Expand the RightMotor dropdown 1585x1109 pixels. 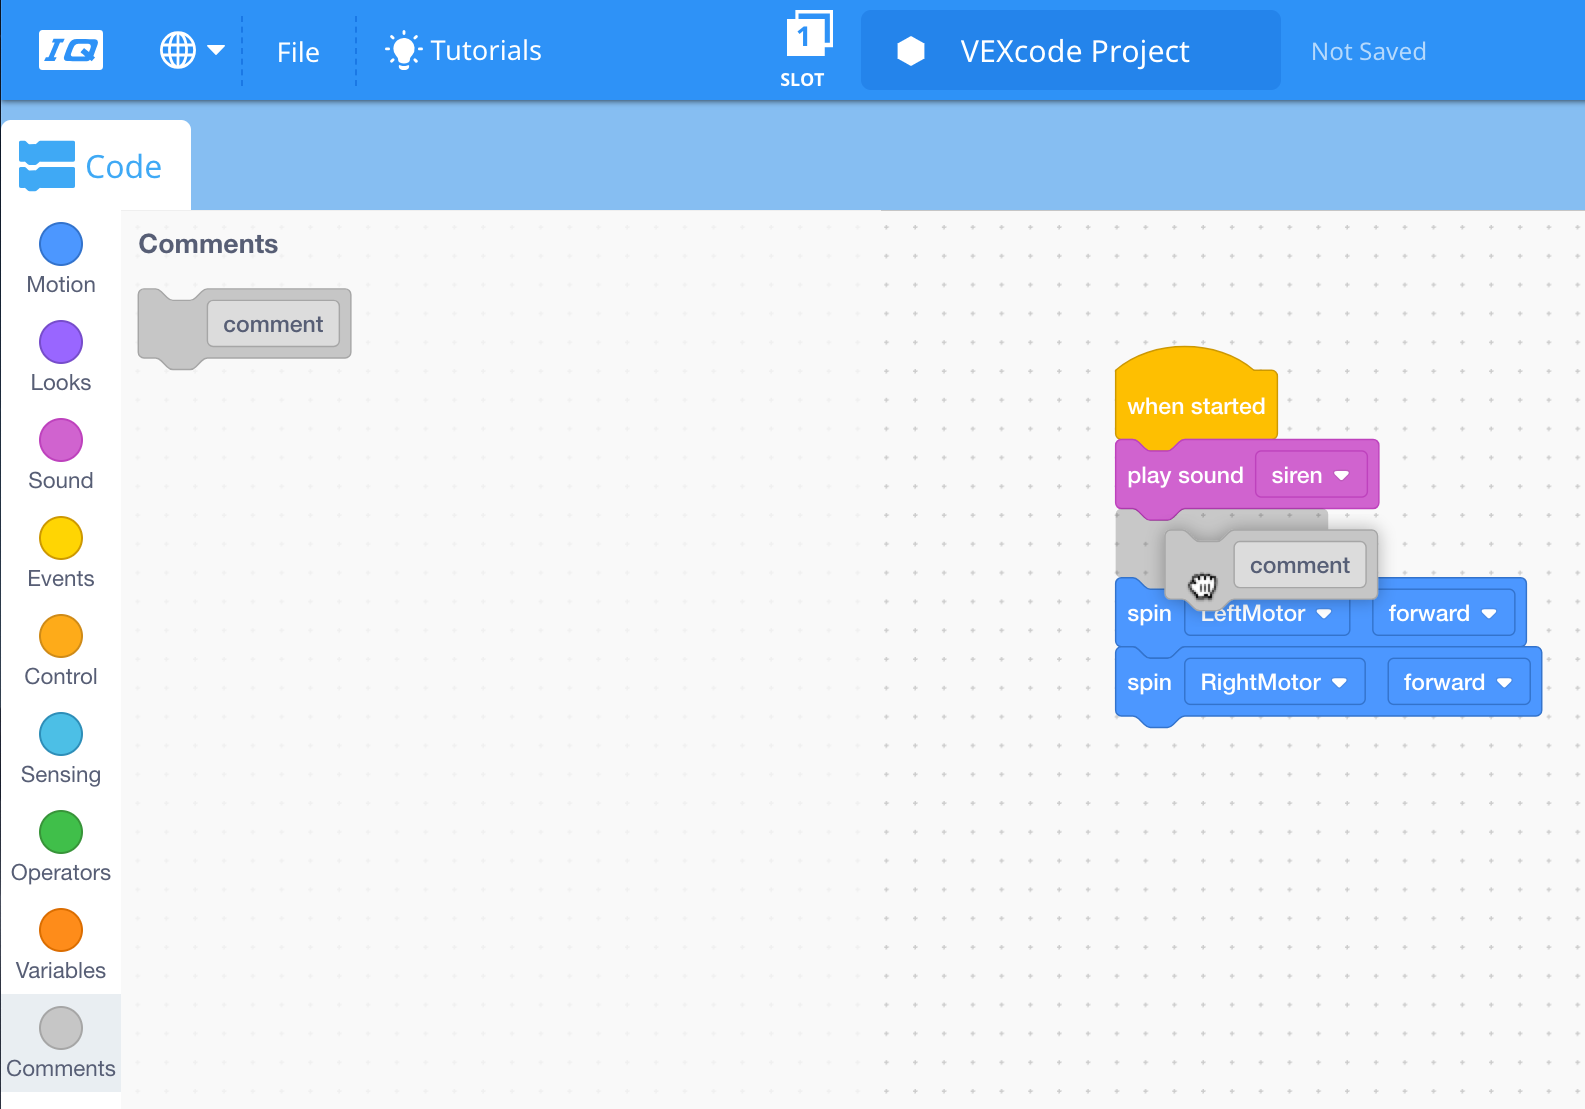click(1273, 683)
